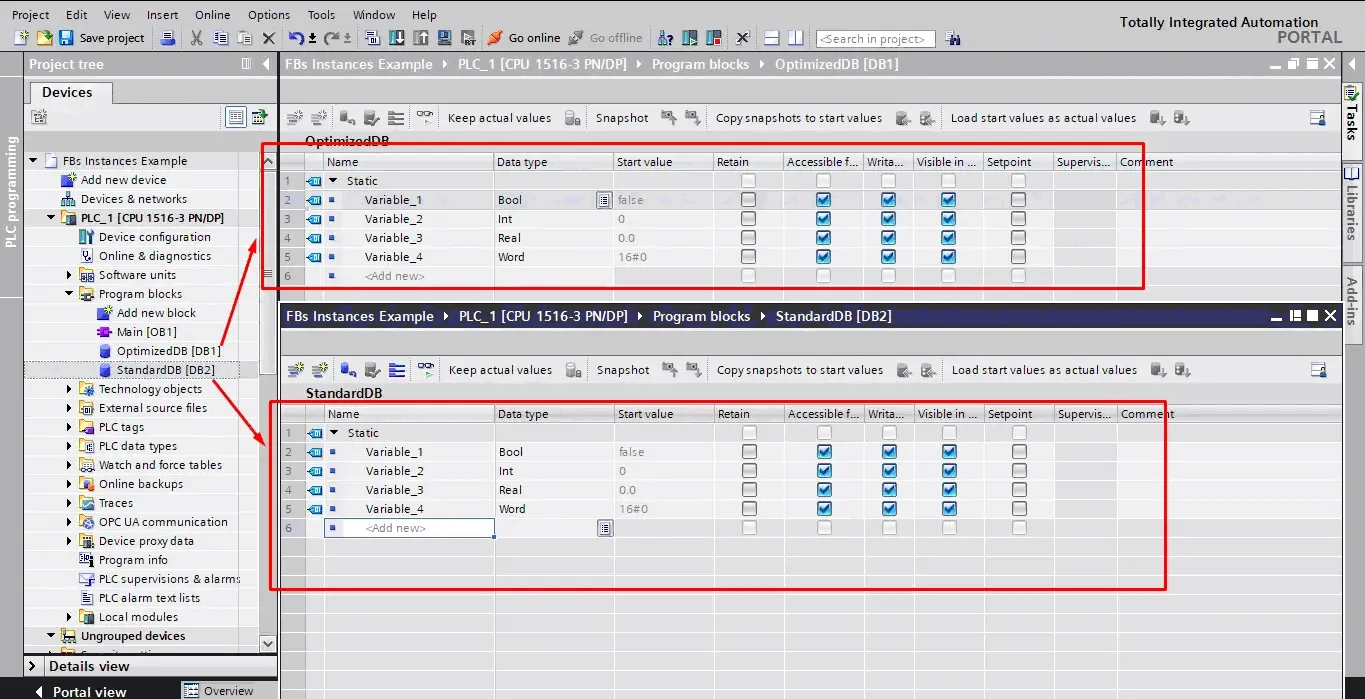This screenshot has width=1365, height=699.
Task: Collapse the Static section in StandardDB
Action: pos(334,433)
